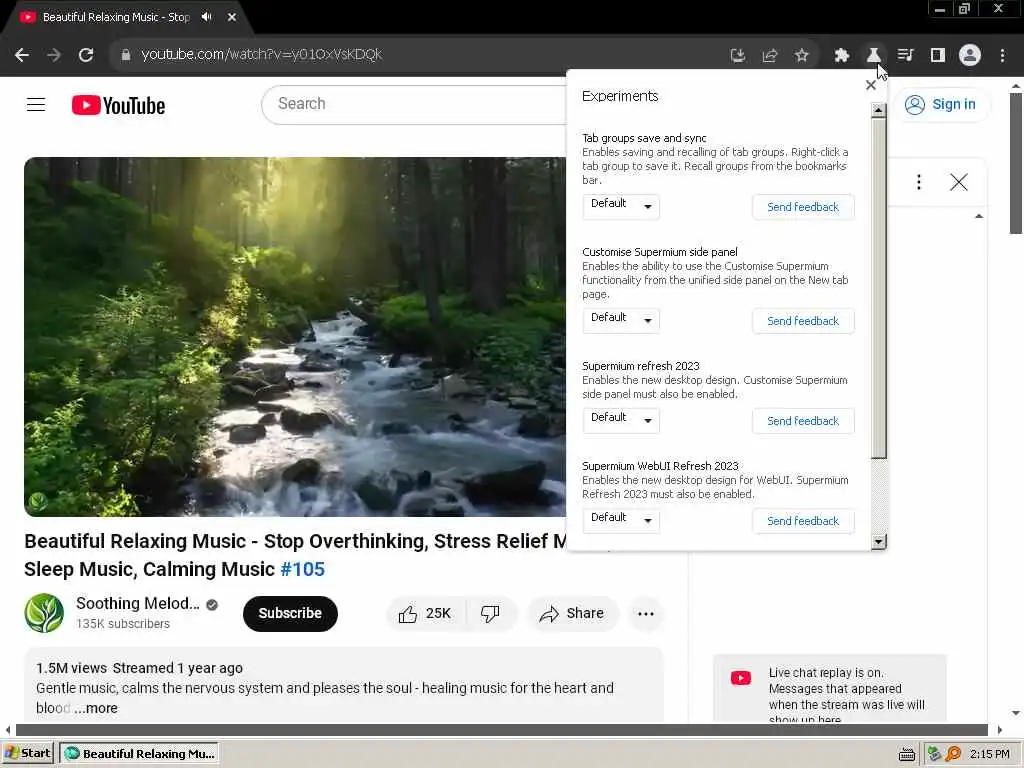The height and width of the screenshot is (768, 1024).
Task: Click the on-screen keyboard tray icon
Action: tap(906, 754)
